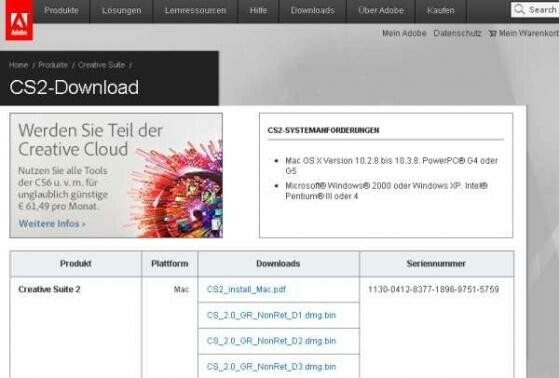Image resolution: width=559 pixels, height=378 pixels.
Task: Click the Microsoft Windows 2000 requirement line
Action: click(x=386, y=191)
